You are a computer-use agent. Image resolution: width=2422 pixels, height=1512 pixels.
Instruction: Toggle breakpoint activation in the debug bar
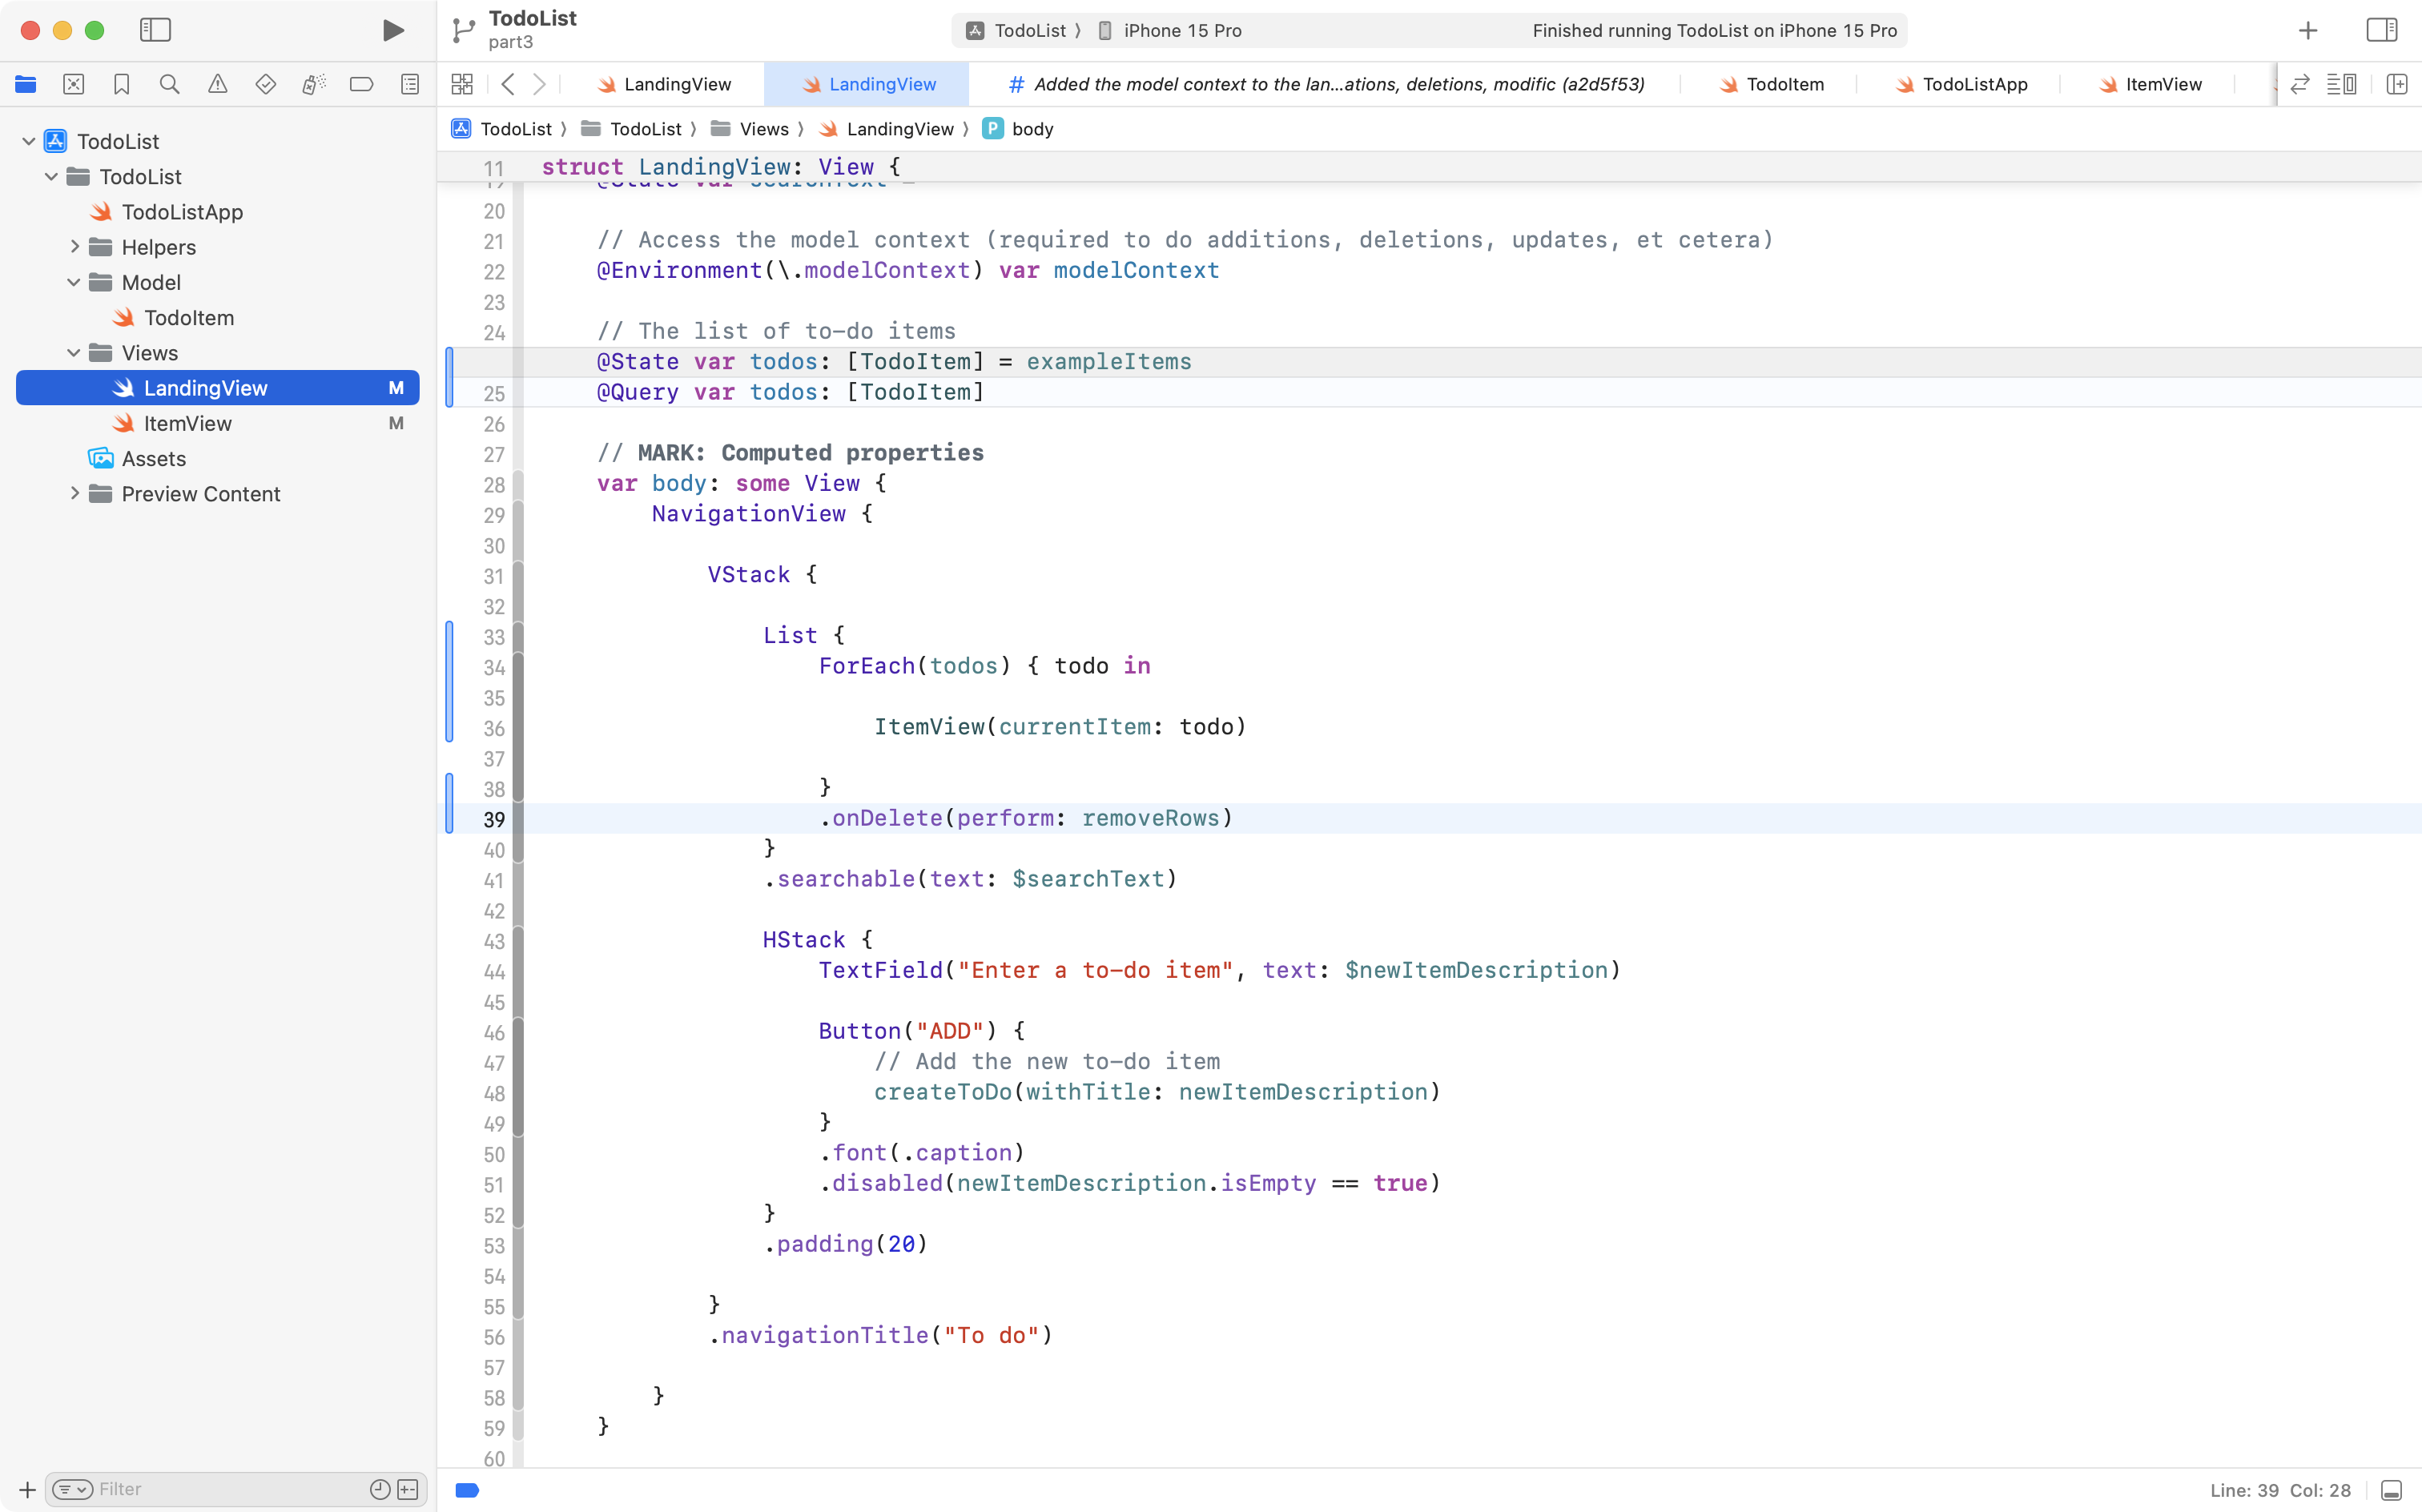tap(466, 1489)
